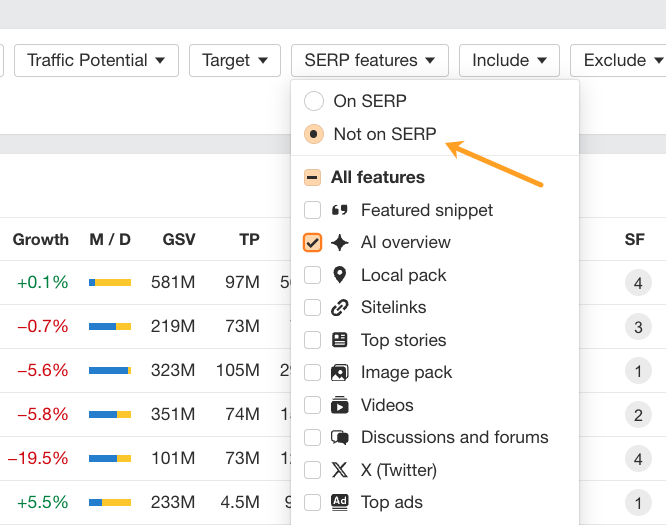Click the Featured snippet label

pos(427,210)
